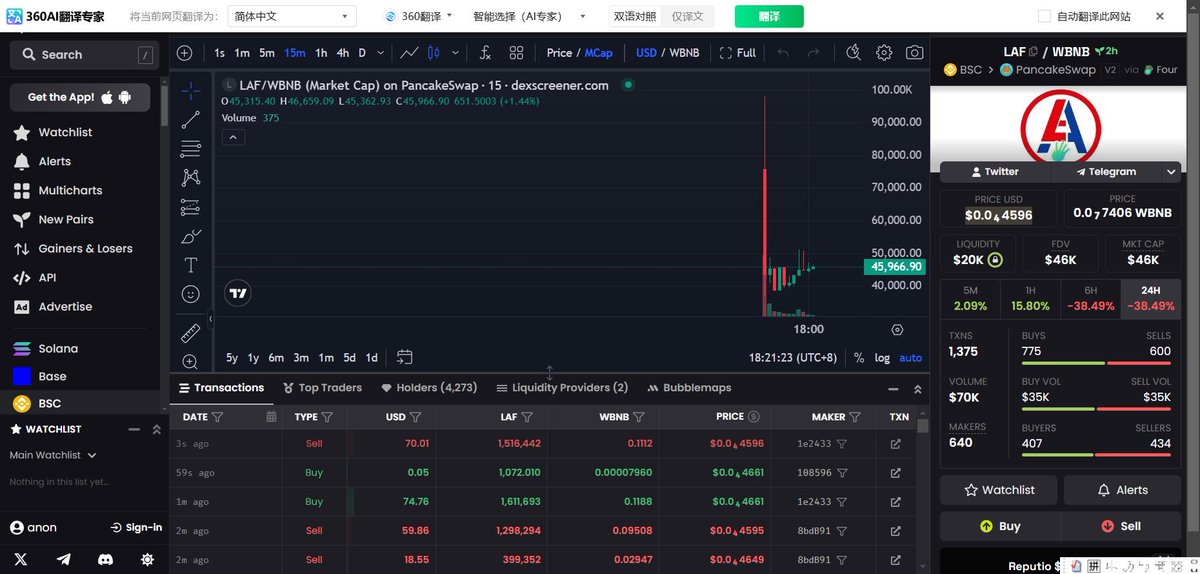Select the 5M stats tab
Image resolution: width=1200 pixels, height=574 pixels.
970,299
